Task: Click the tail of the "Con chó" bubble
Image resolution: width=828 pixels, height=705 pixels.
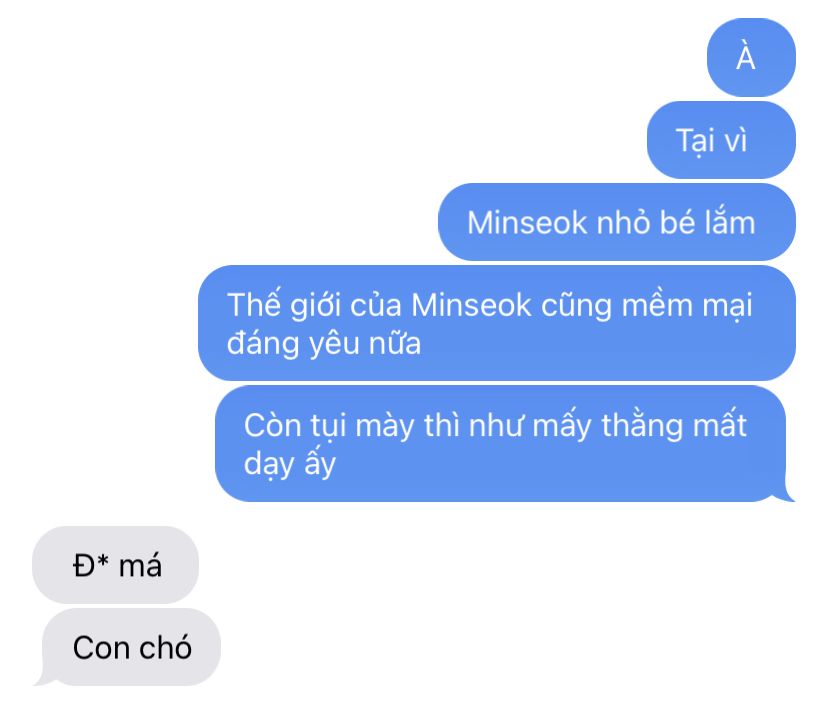Action: coord(42,678)
